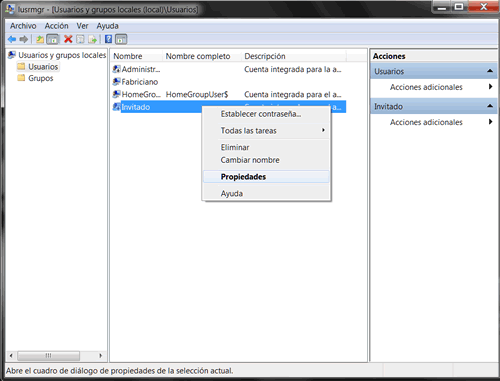
Task: Click Acciones adicionales link under Usuarios
Action: 426,87
